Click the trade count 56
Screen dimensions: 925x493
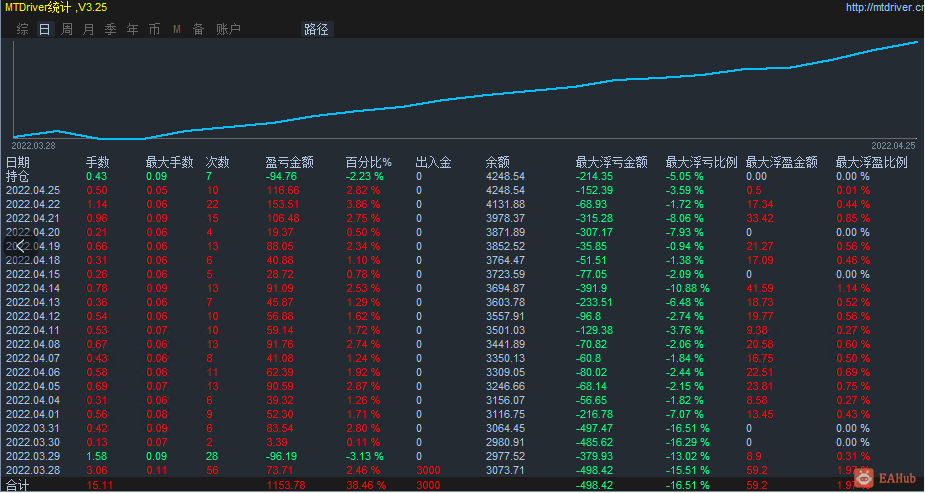pos(212,471)
